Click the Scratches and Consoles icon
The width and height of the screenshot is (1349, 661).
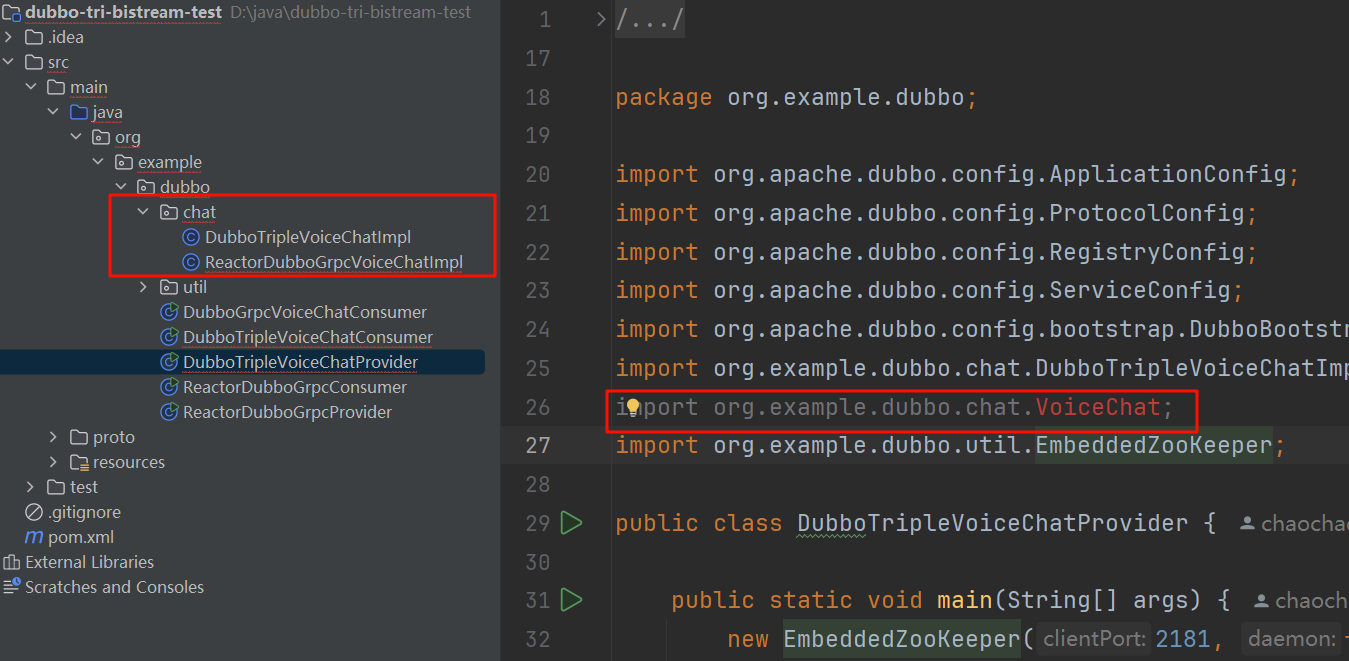click(x=12, y=588)
